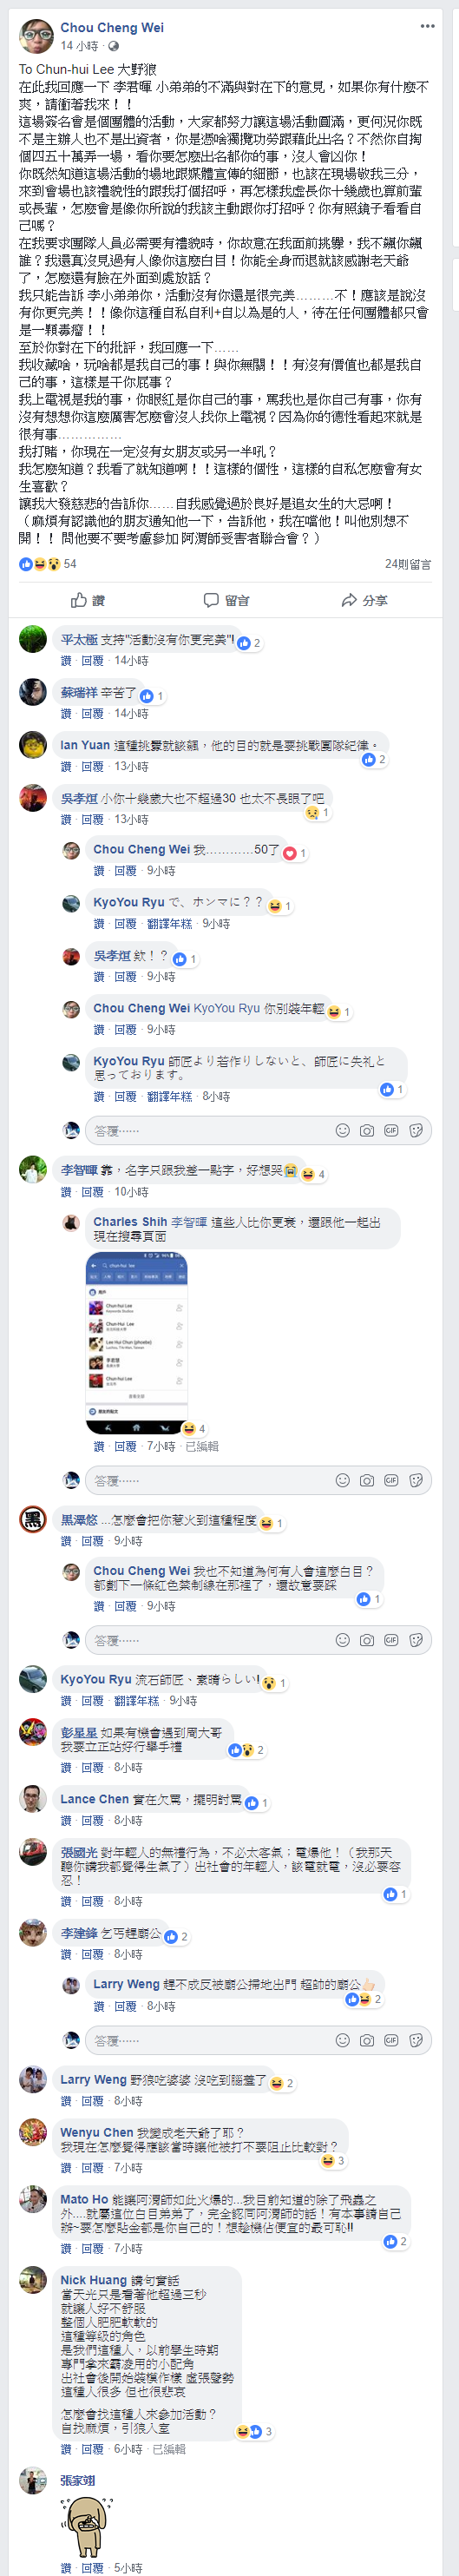
Task: Open the post options three-dot menu
Action: click(427, 27)
